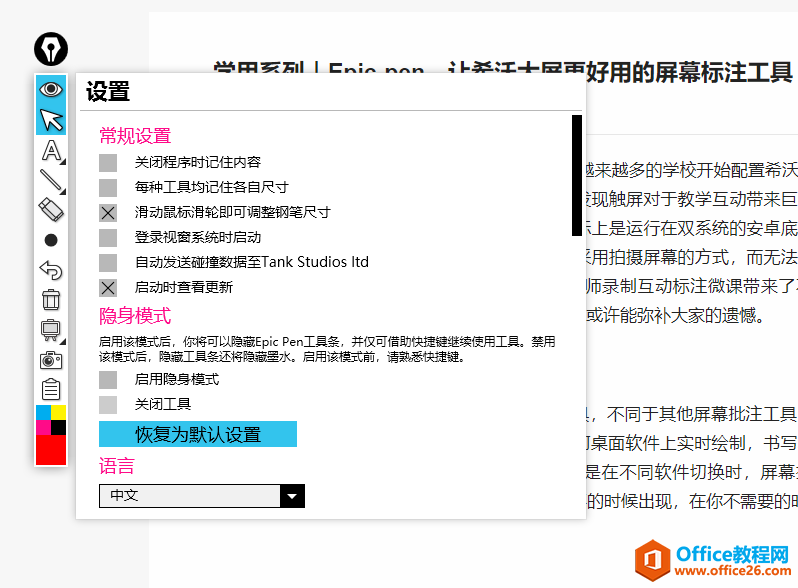Click the Epic Pen logo icon
This screenshot has width=798, height=588.
(51, 49)
